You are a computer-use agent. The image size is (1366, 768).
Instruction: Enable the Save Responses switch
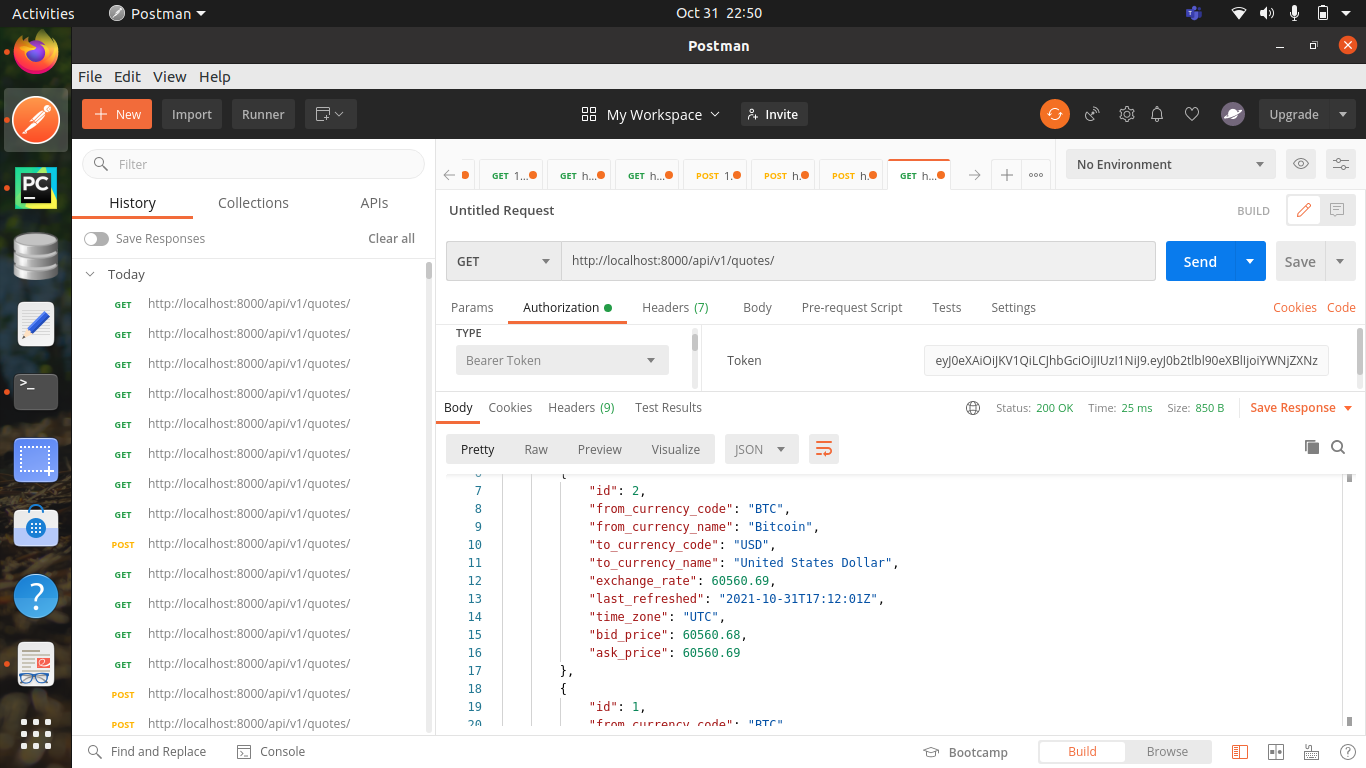pos(96,238)
